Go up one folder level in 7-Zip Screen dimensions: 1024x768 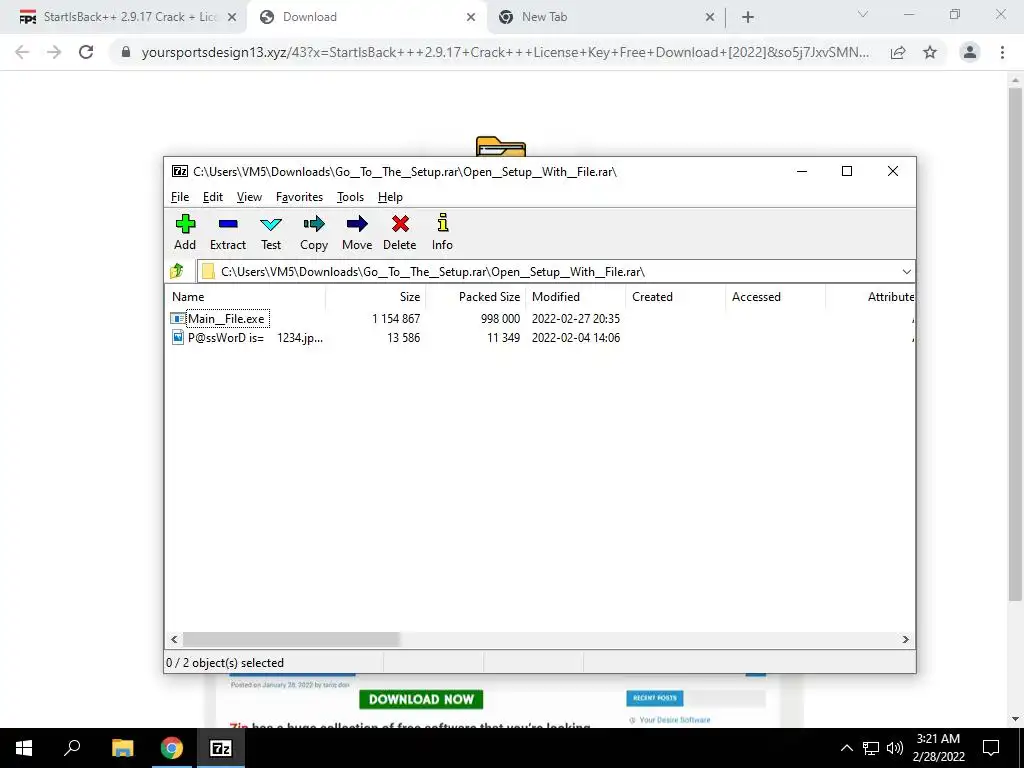pyautogui.click(x=176, y=271)
